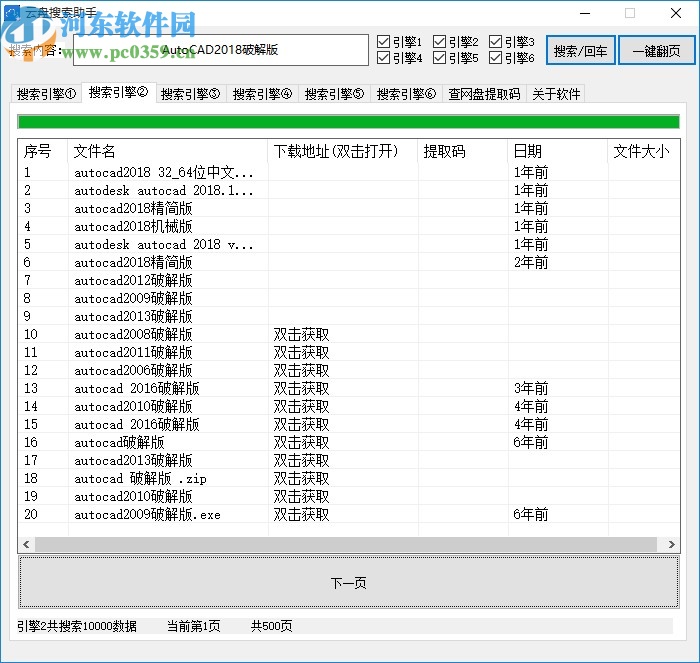Image resolution: width=700 pixels, height=663 pixels.
Task: Select row 6 'autocad2018精简版'
Action: click(x=349, y=263)
